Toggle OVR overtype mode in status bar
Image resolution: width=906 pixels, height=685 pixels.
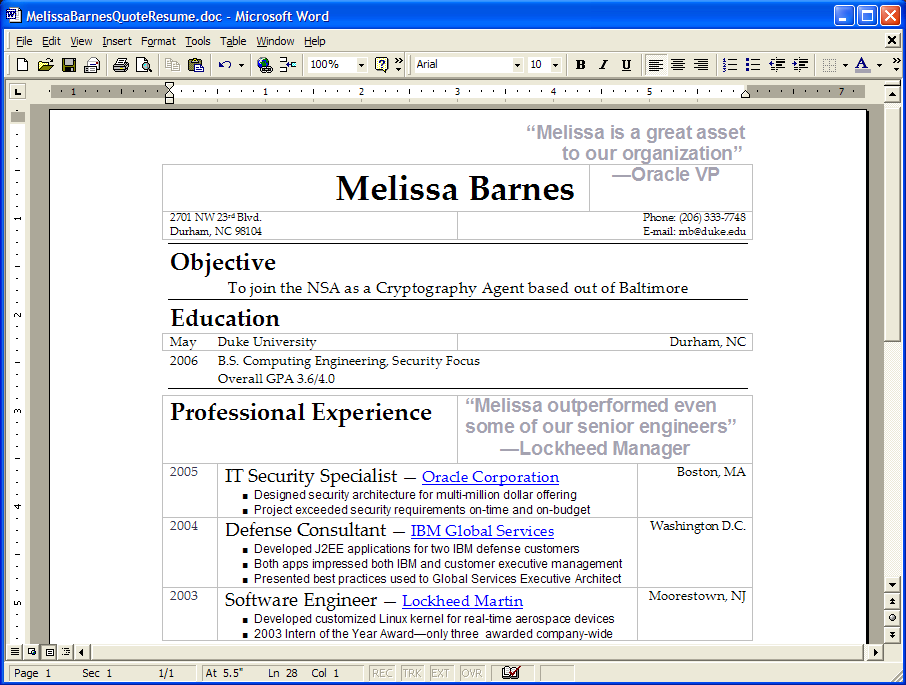pyautogui.click(x=471, y=673)
